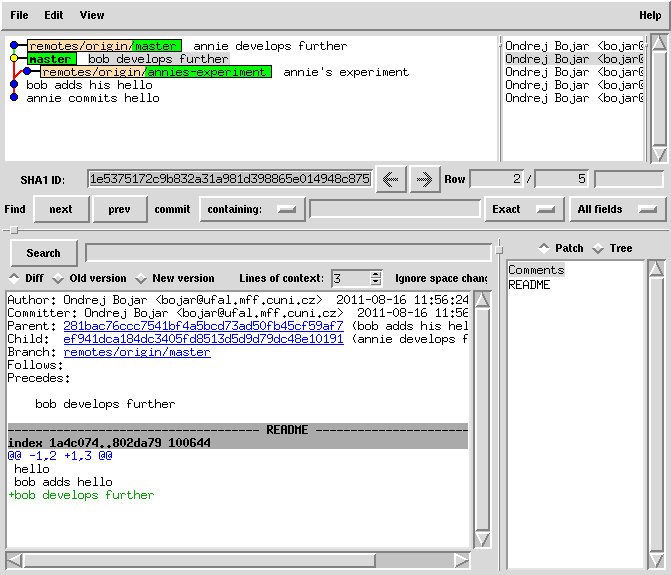Image resolution: width=671 pixels, height=575 pixels.
Task: Switch to Tree view radio button
Action: click(x=598, y=248)
